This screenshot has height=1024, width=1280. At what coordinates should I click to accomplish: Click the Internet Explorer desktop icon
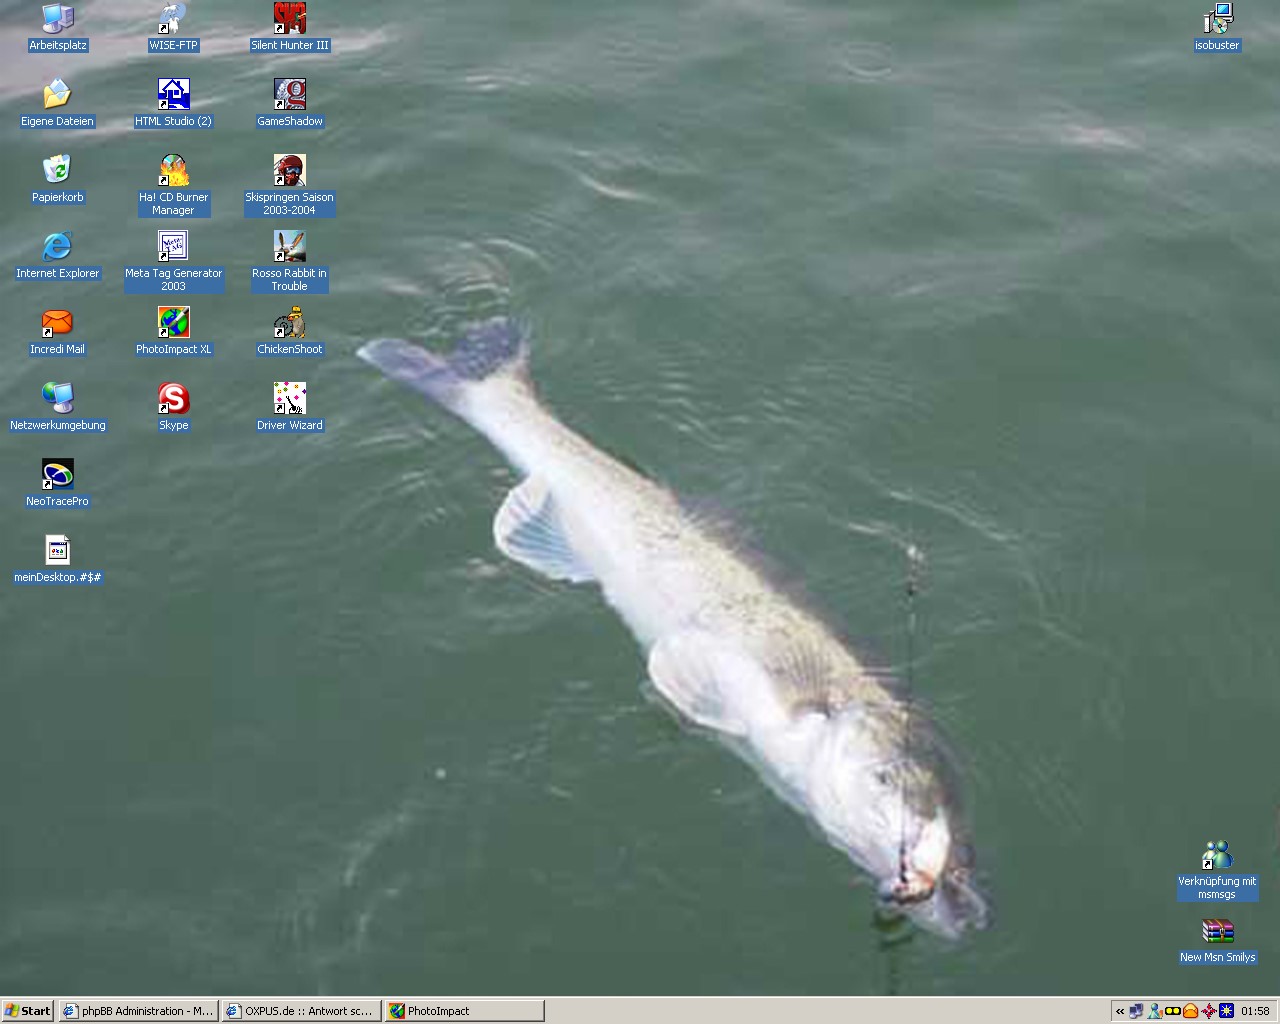(58, 247)
